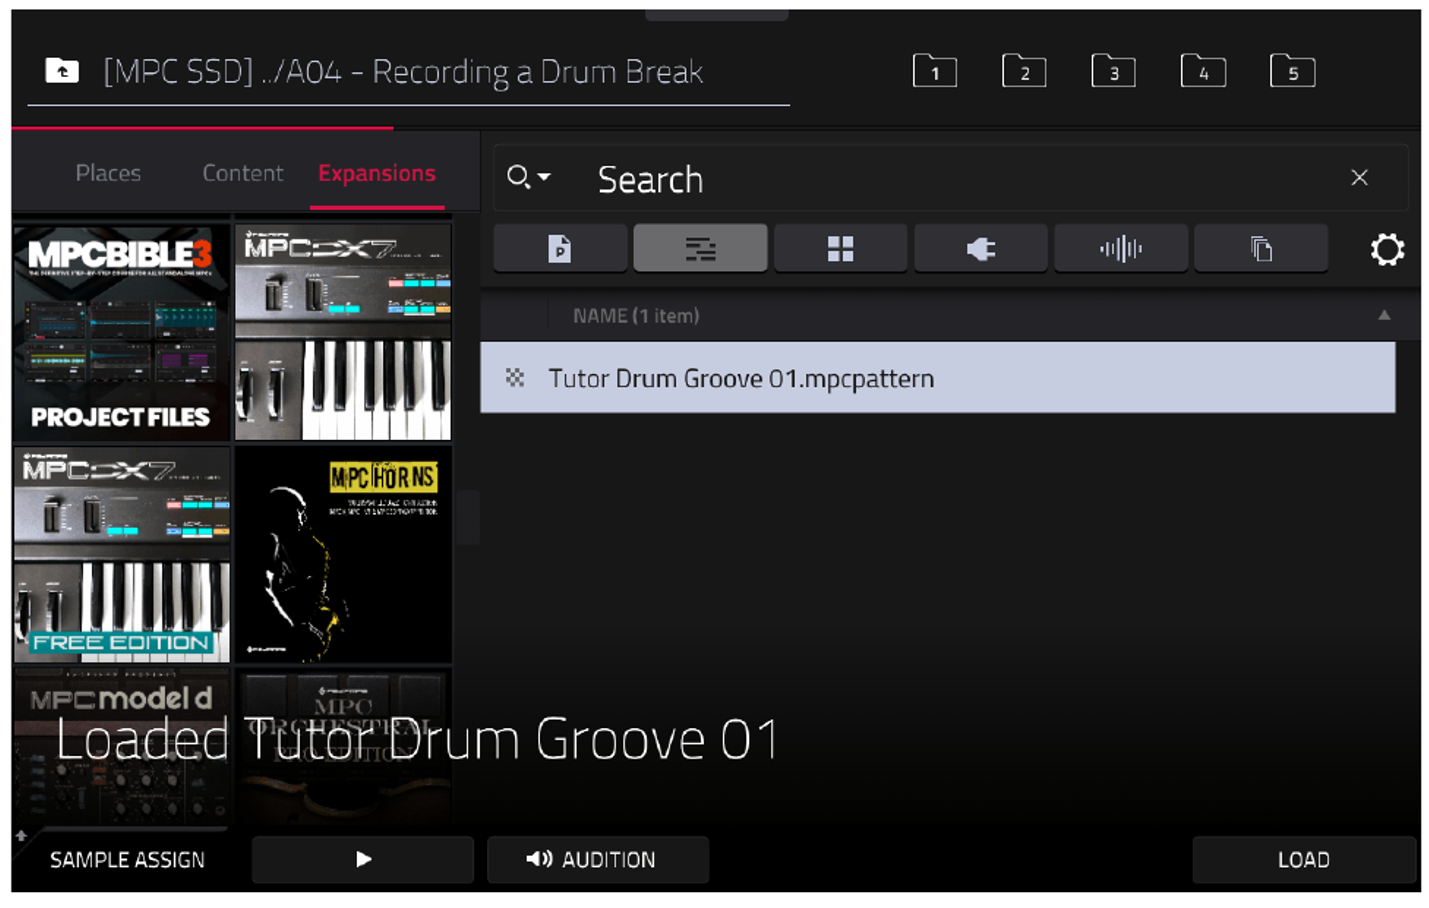
Task: Filter browser by programs (grid icon)
Action: click(x=840, y=248)
